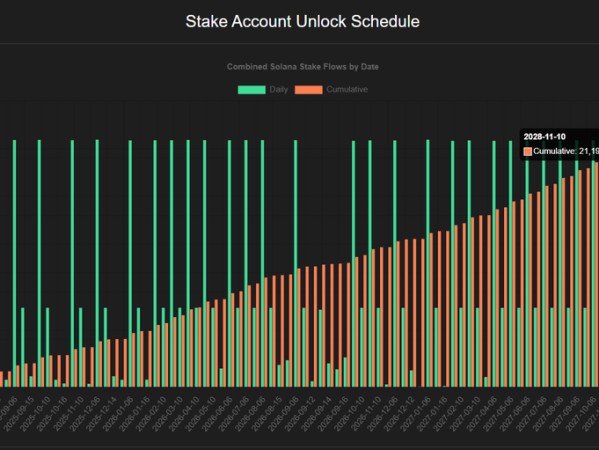
Task: Click the Combined Solana Stake Flows subtitle
Action: coord(303,66)
